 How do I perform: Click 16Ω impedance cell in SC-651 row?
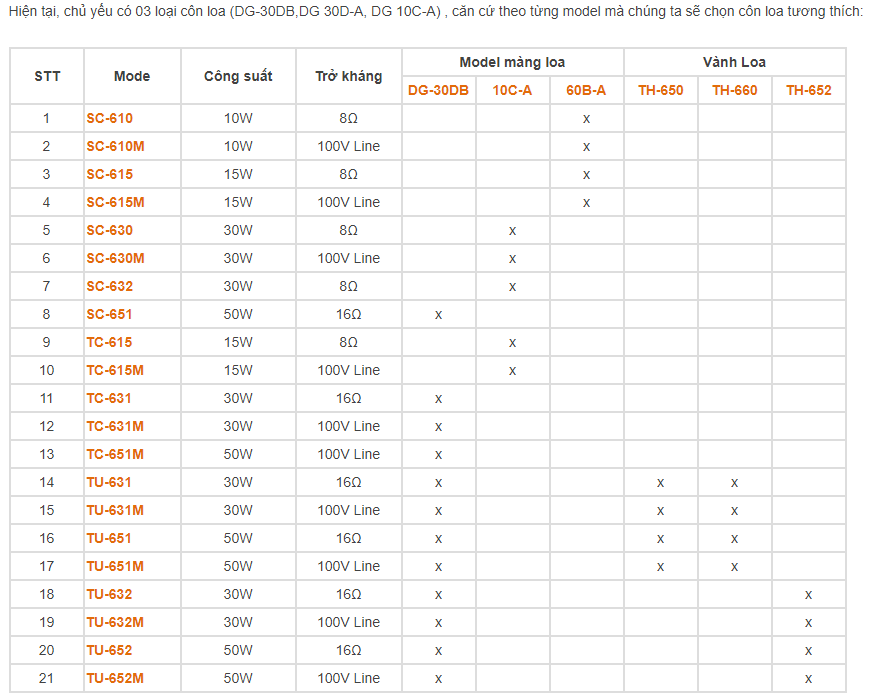(x=349, y=315)
